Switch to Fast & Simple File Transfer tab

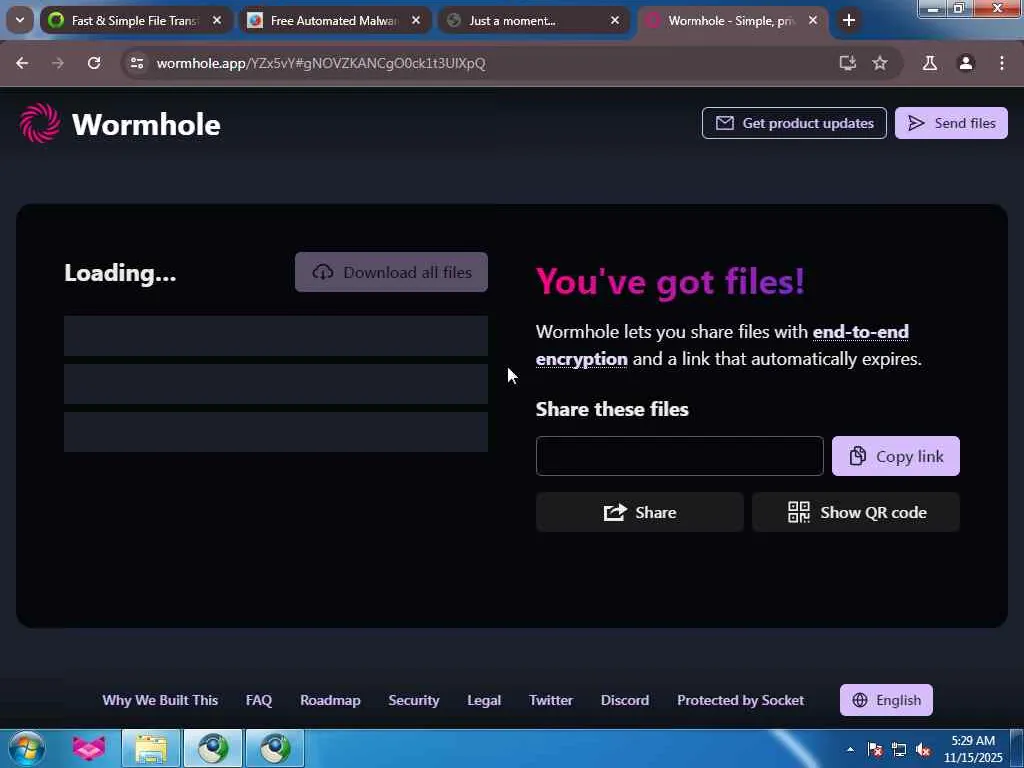[135, 21]
